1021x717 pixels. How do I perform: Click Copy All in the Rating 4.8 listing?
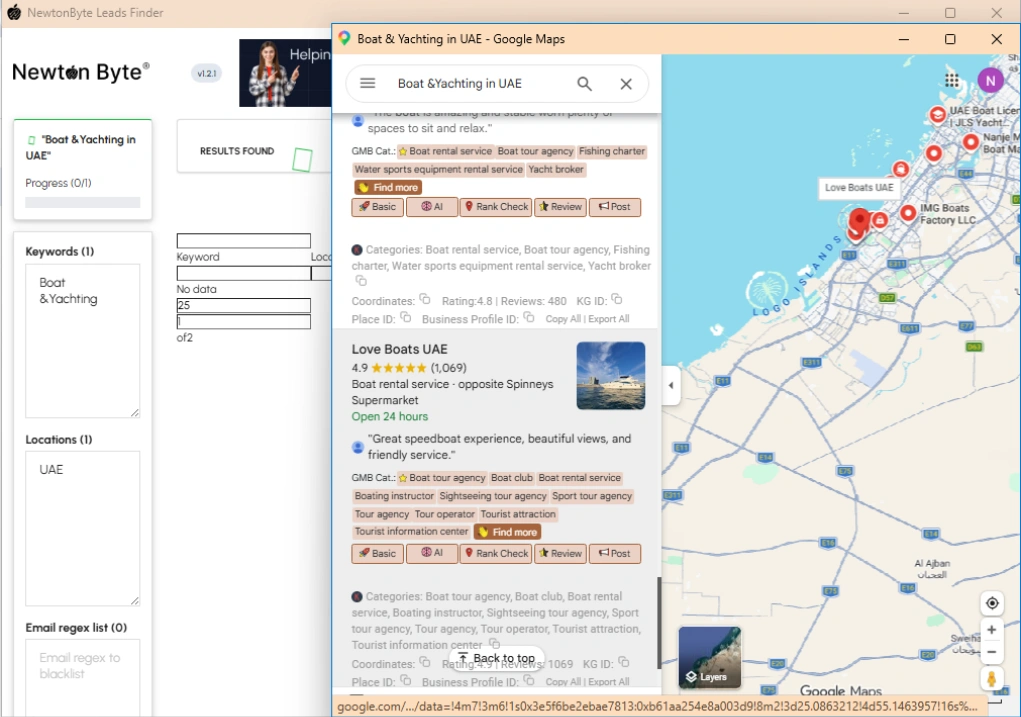(x=563, y=319)
